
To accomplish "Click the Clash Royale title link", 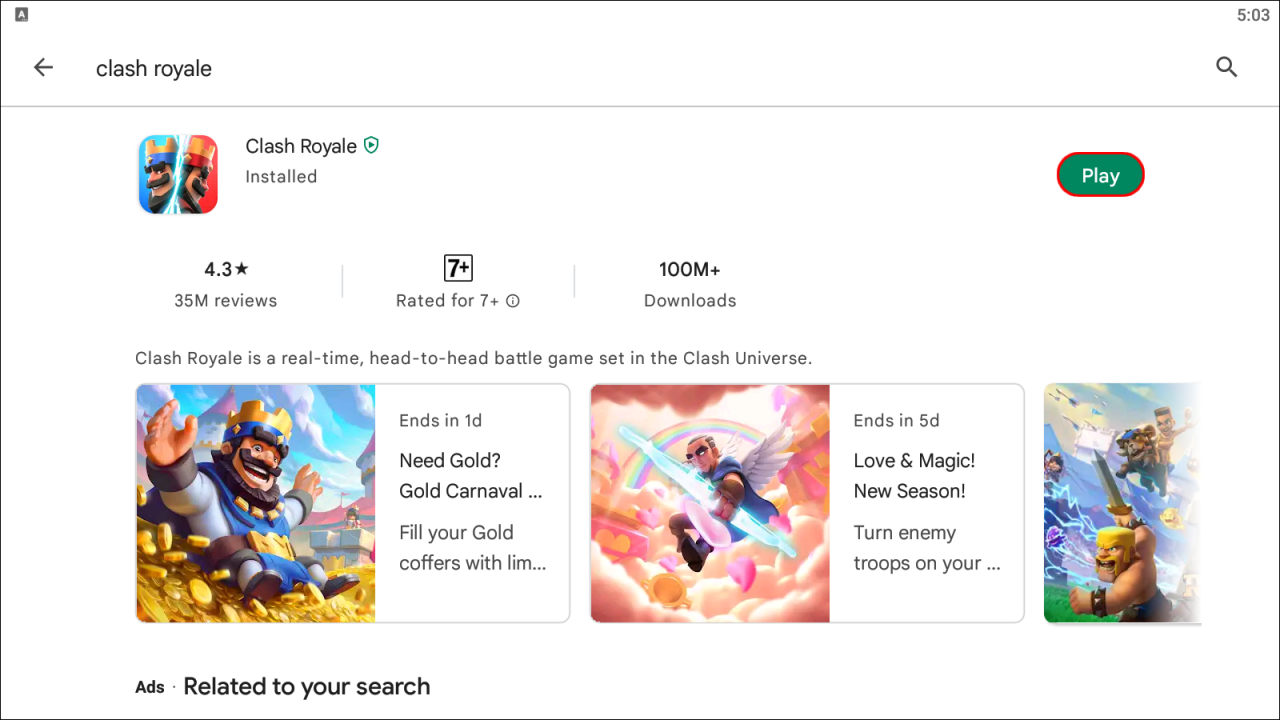I will (x=300, y=146).
